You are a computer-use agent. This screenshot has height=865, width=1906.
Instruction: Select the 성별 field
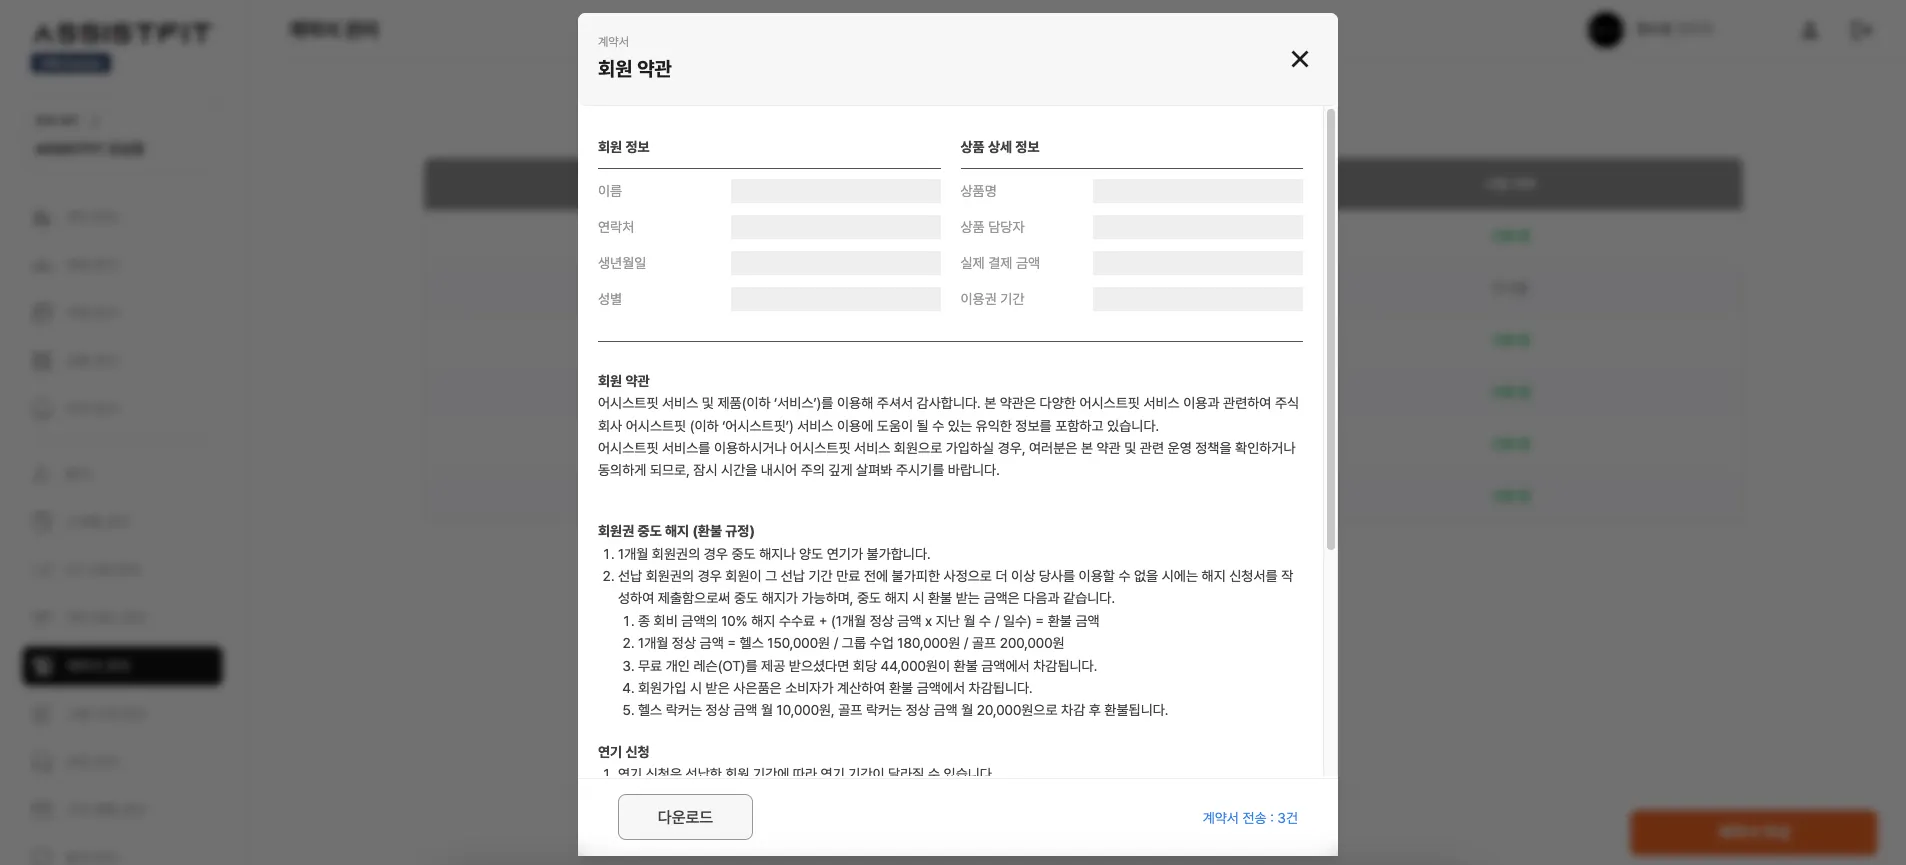point(835,299)
